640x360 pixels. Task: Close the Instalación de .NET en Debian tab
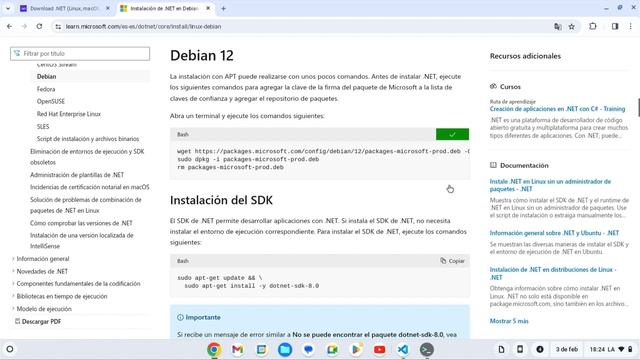click(x=208, y=8)
